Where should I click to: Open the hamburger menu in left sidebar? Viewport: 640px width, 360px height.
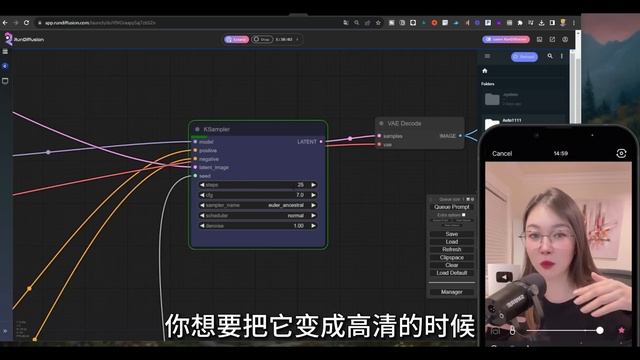[x=5, y=51]
